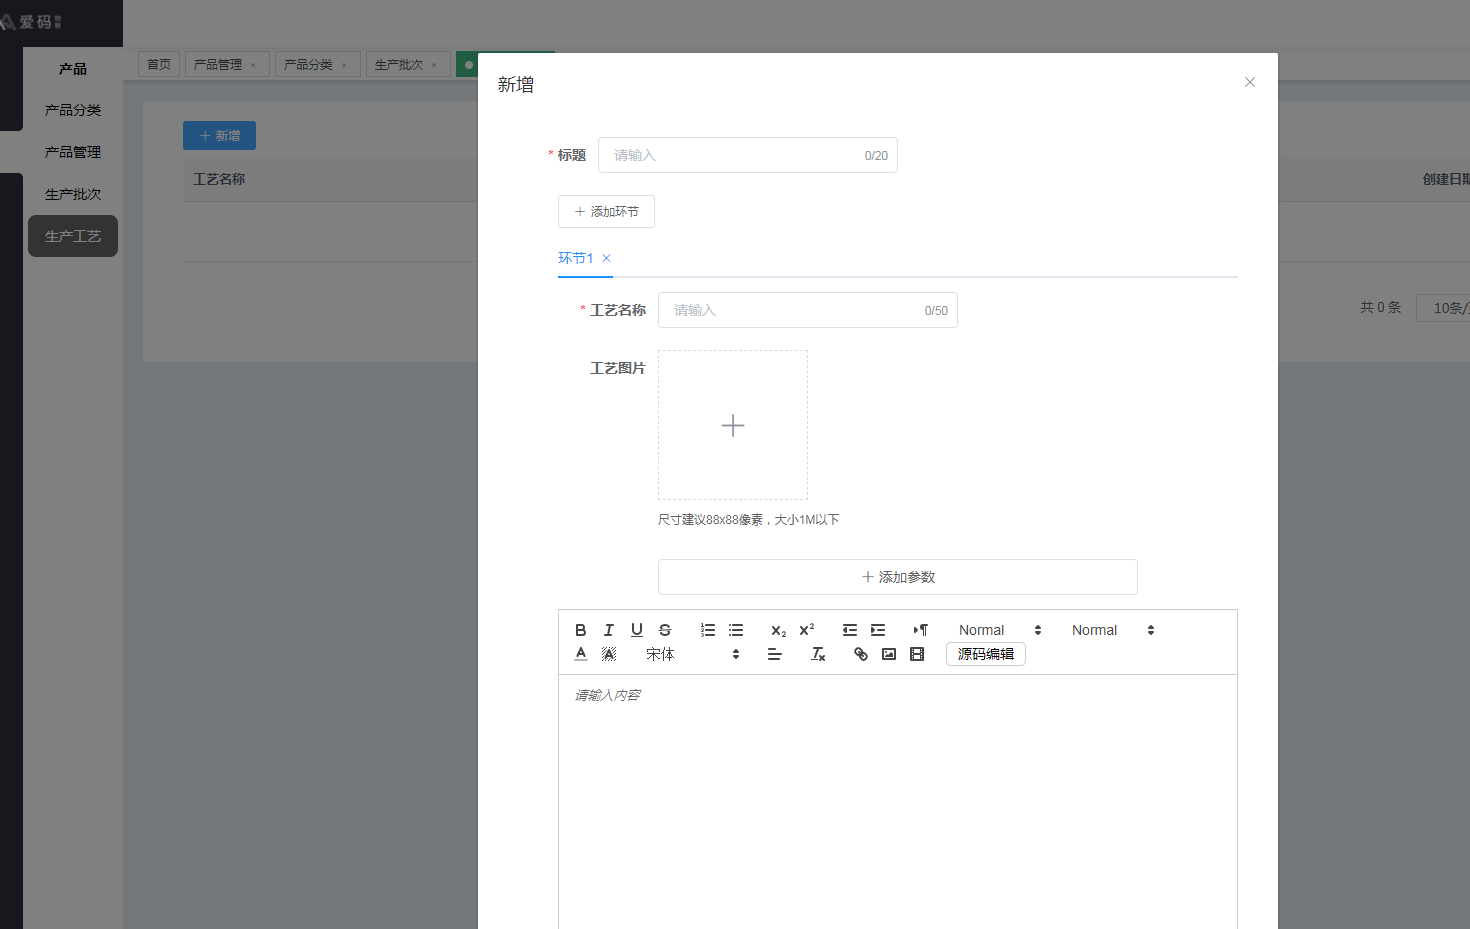Switch to the 首页 tab
1470x929 pixels.
coord(159,64)
